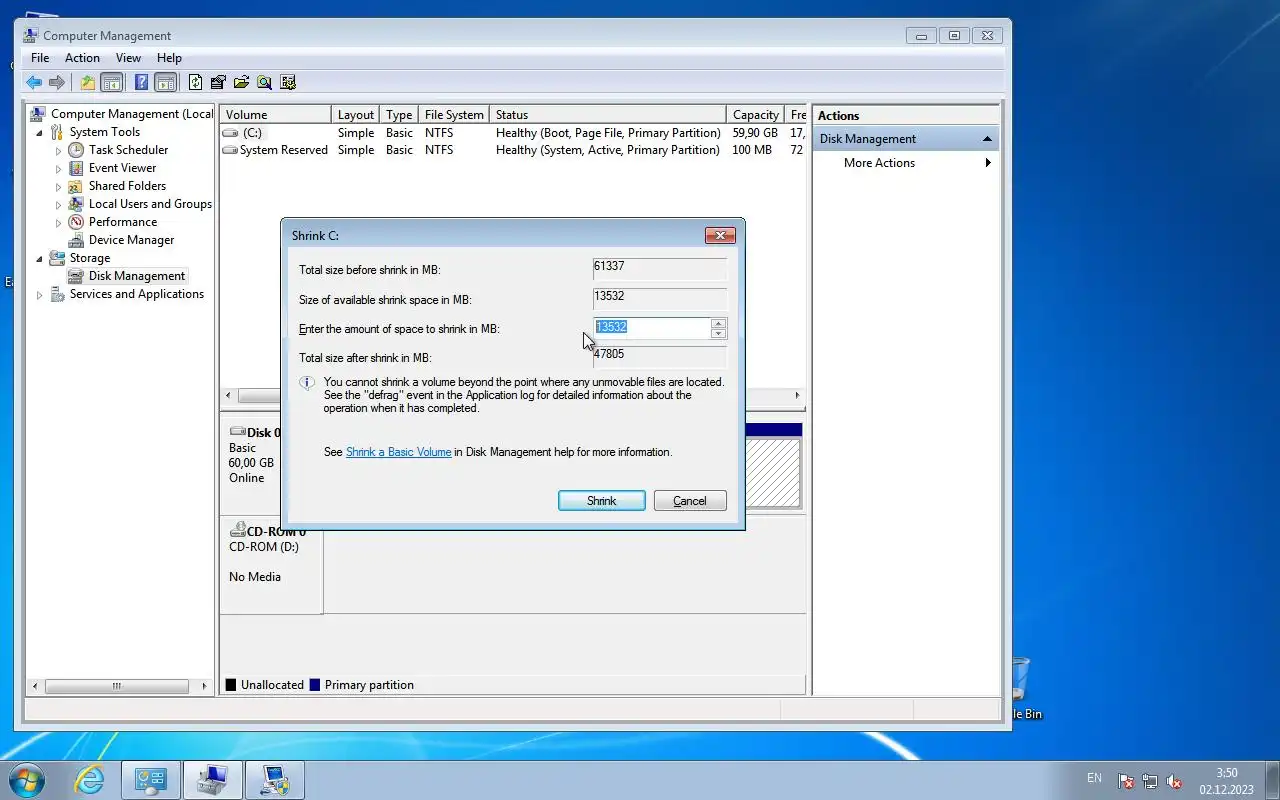Screen dimensions: 1280x800
Task: Click the volume list scroll left arrow
Action: [x=228, y=396]
